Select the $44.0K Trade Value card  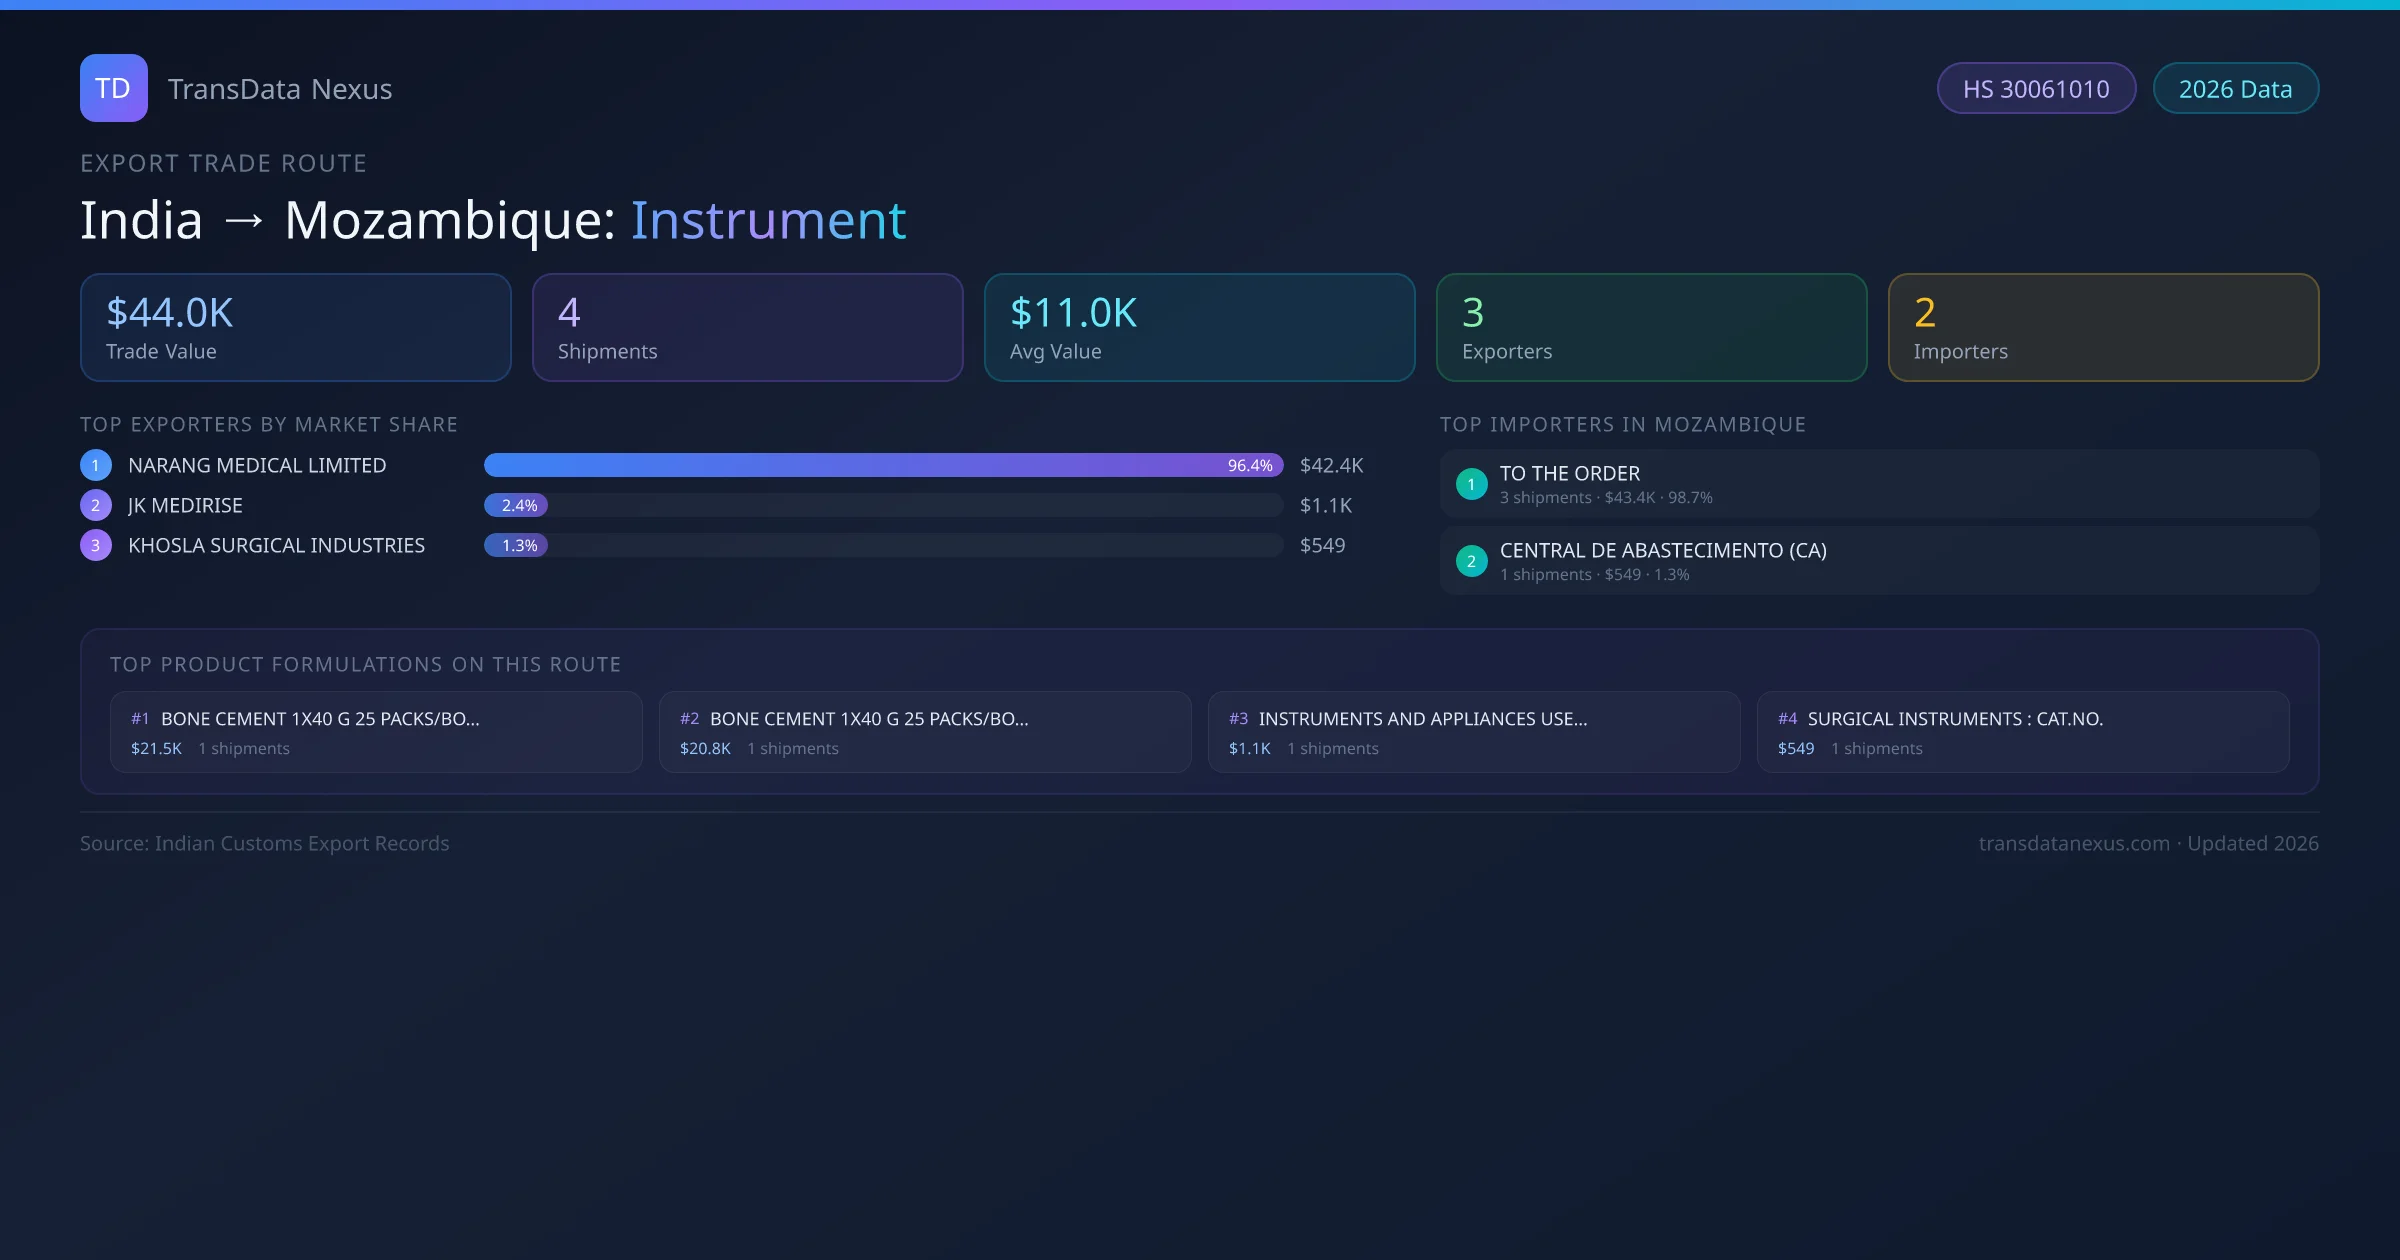(x=295, y=328)
